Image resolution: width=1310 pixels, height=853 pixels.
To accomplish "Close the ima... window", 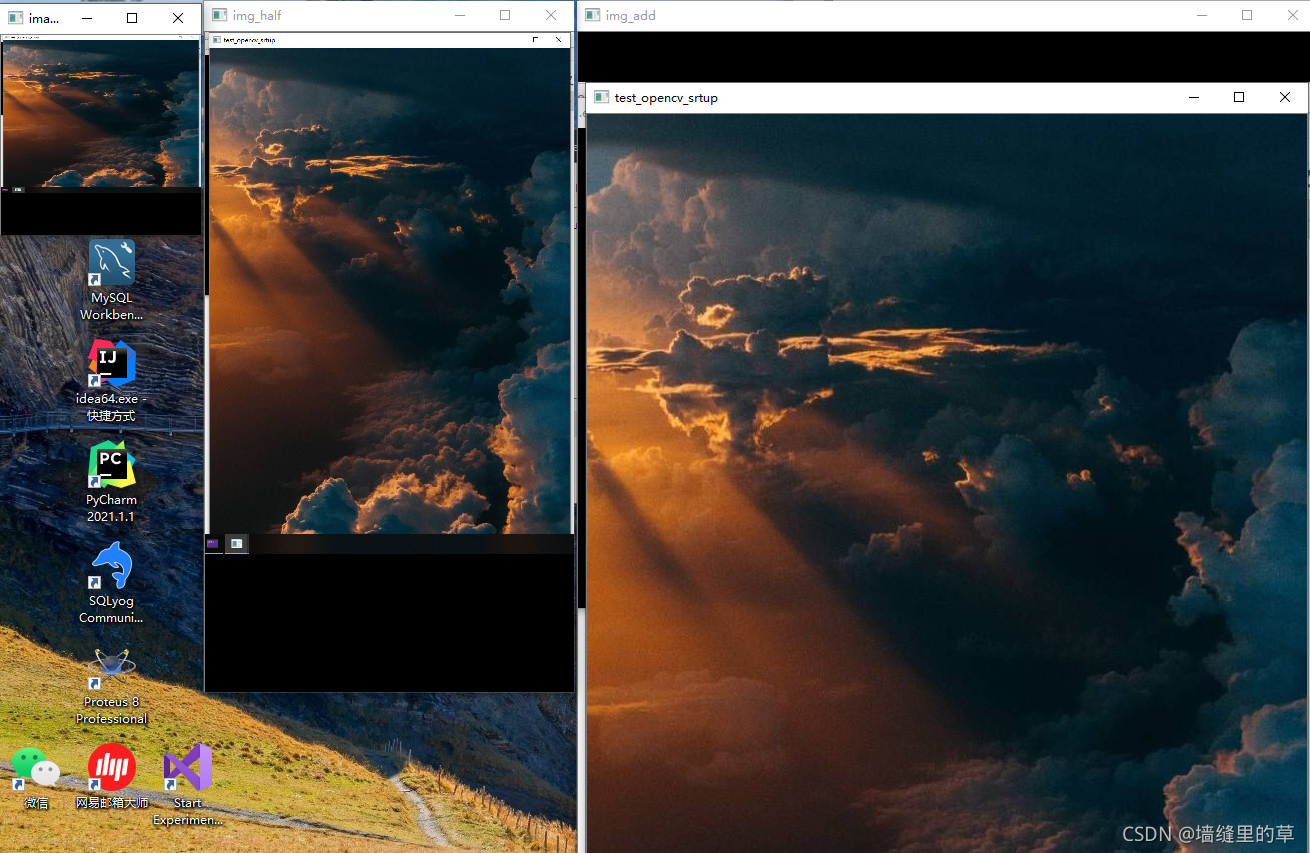I will pyautogui.click(x=178, y=18).
